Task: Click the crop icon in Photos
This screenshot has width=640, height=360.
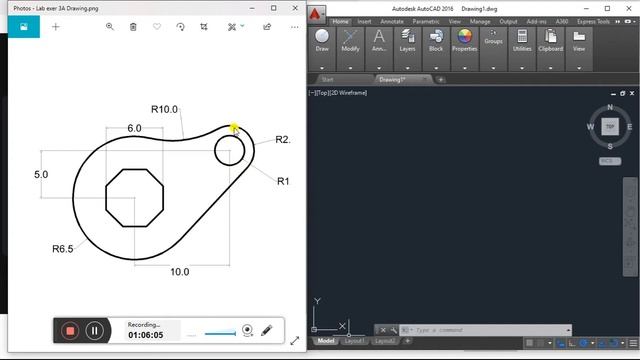Action: tap(204, 27)
